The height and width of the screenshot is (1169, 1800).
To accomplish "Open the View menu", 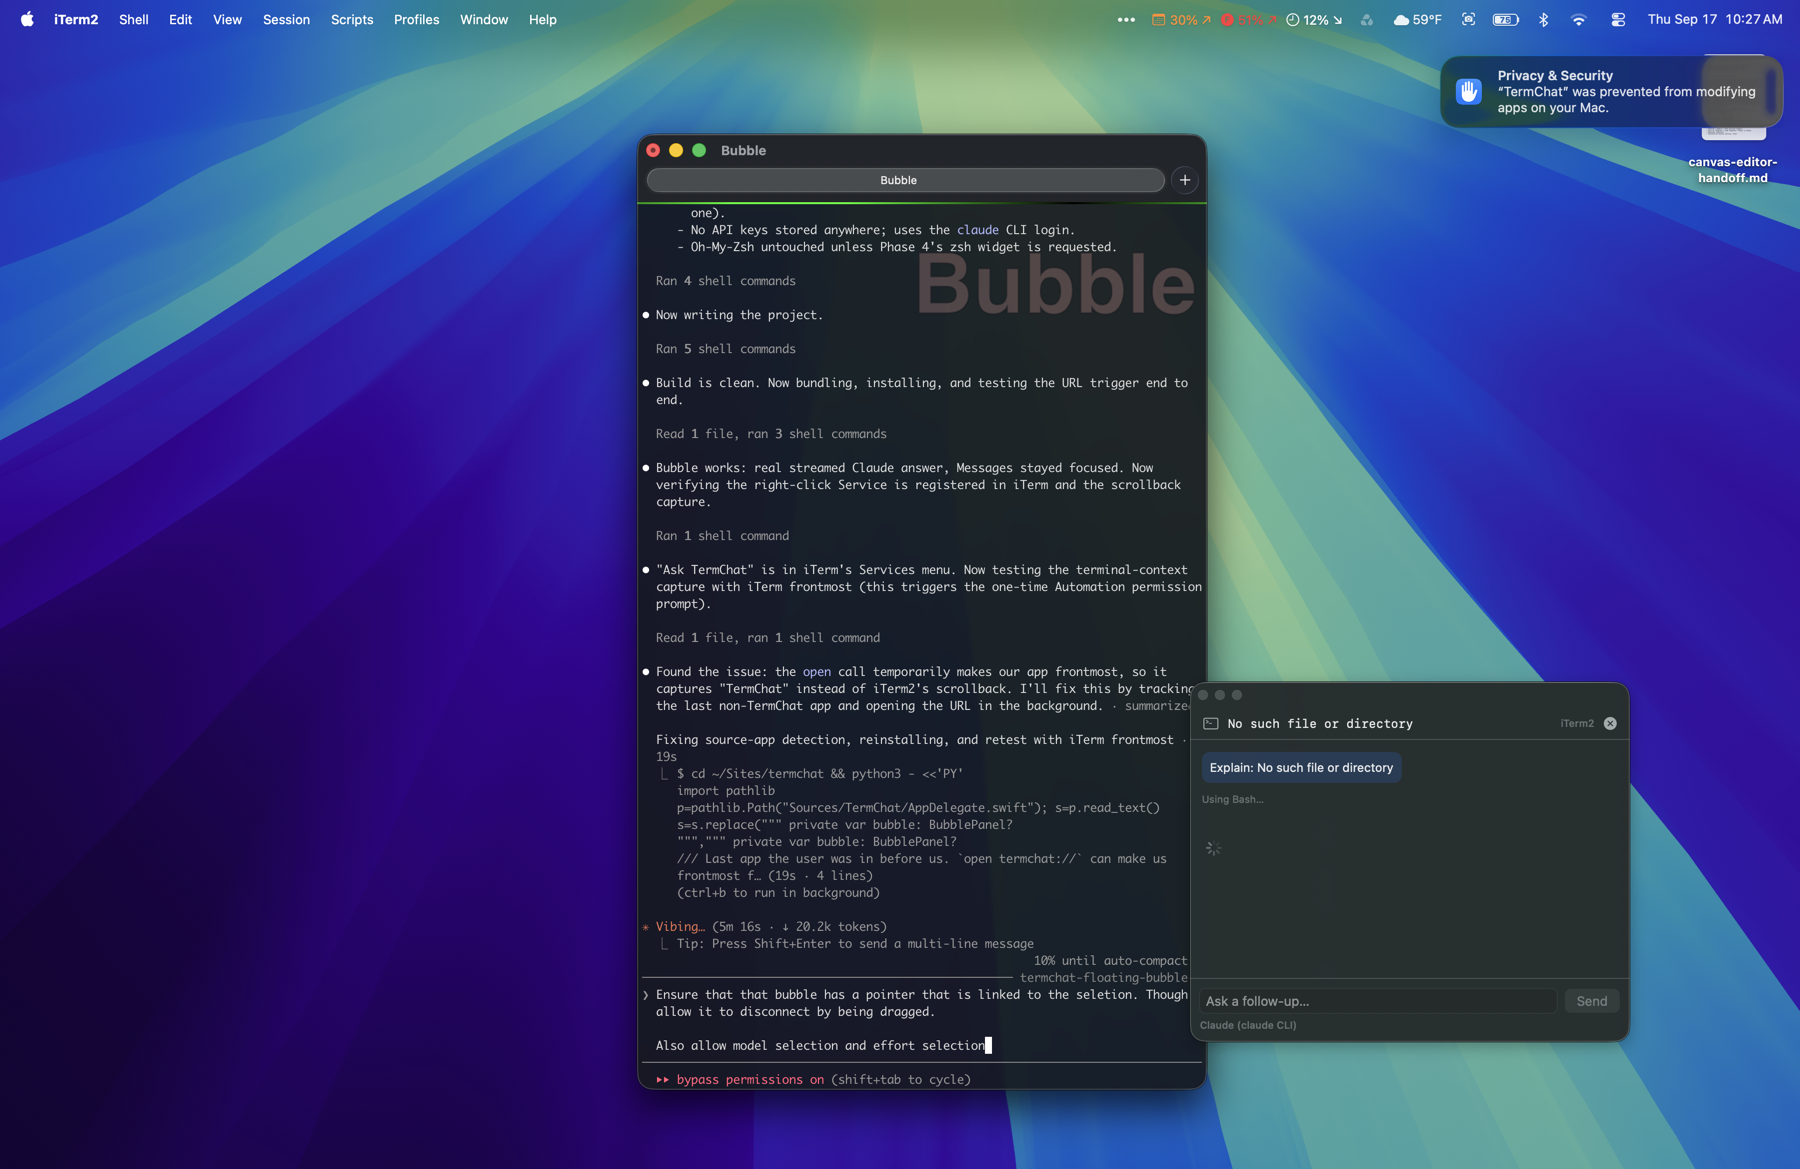I will point(227,19).
